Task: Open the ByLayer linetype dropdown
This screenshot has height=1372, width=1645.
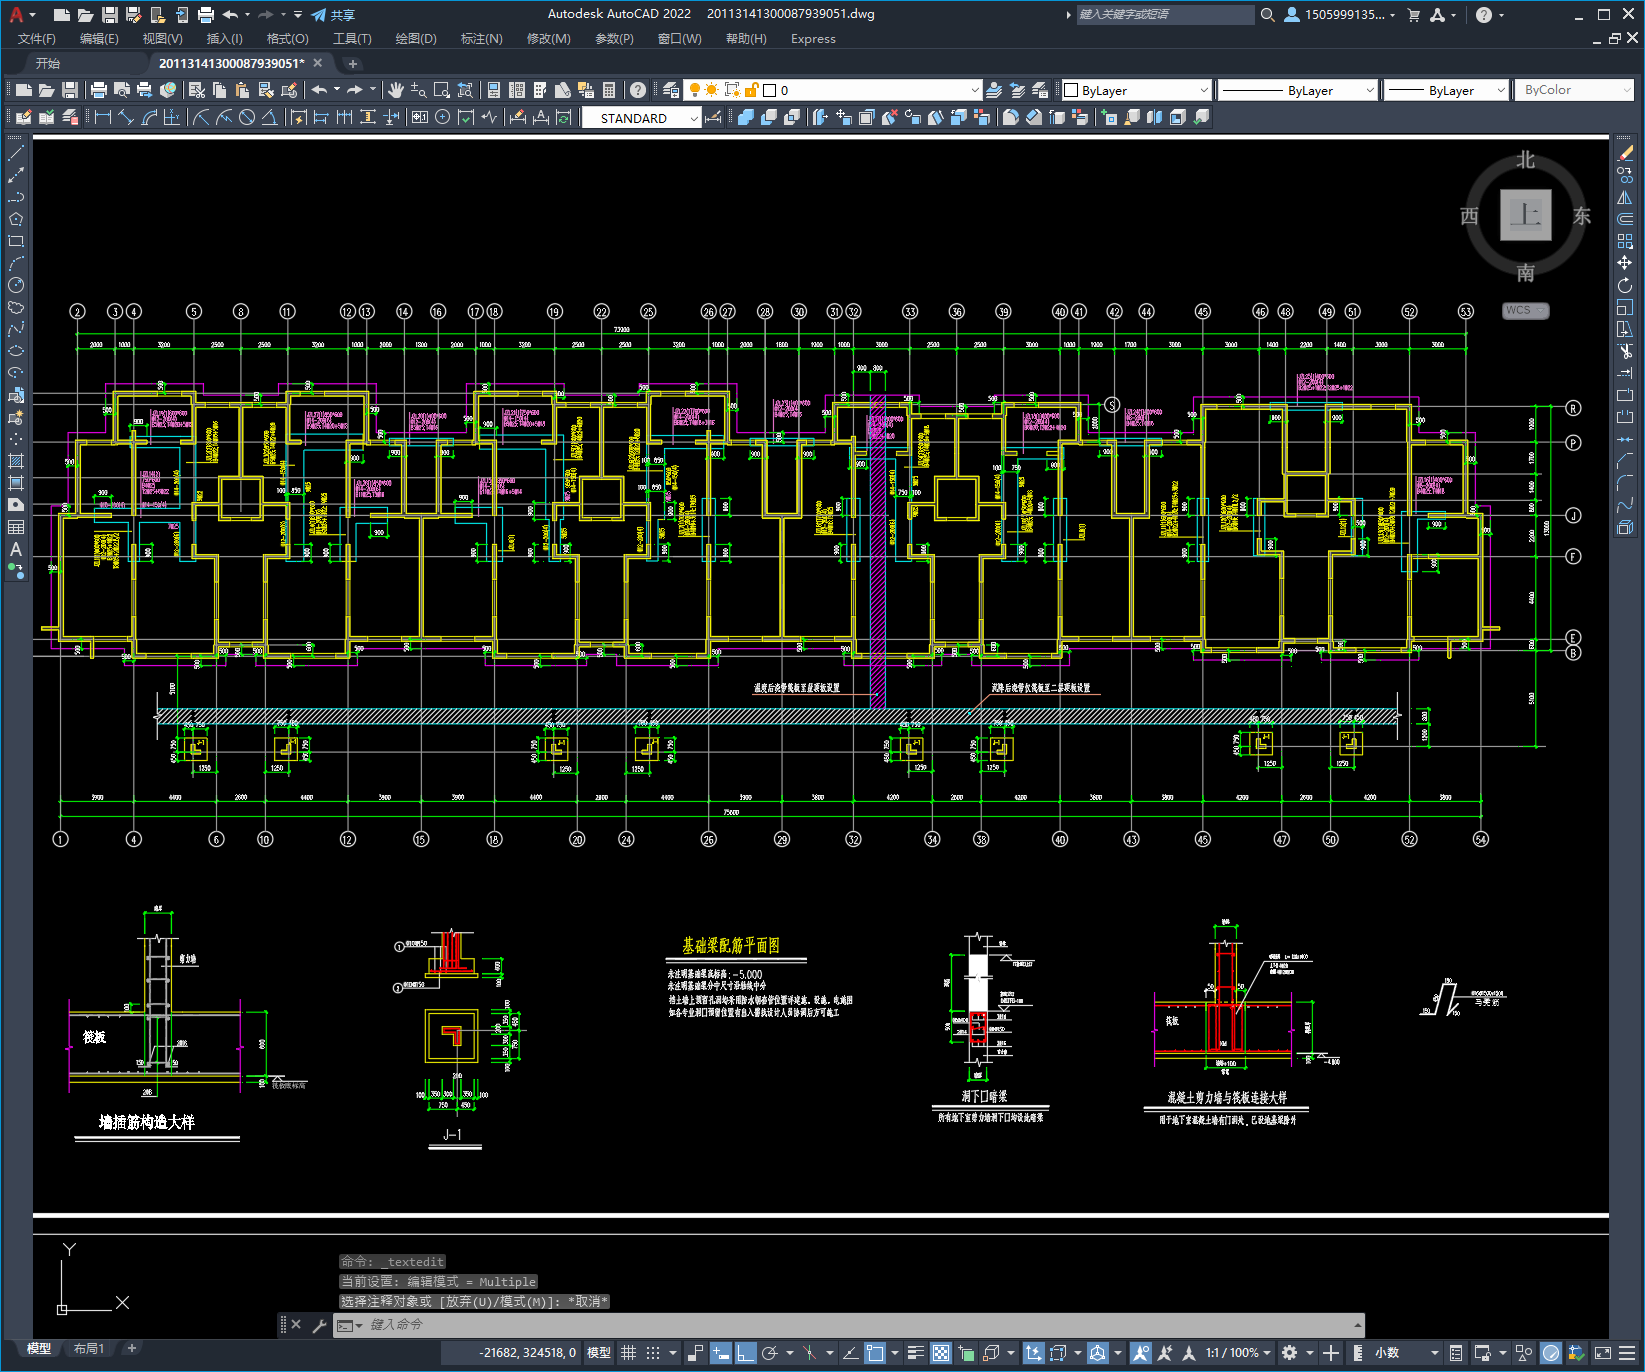Action: (1370, 90)
